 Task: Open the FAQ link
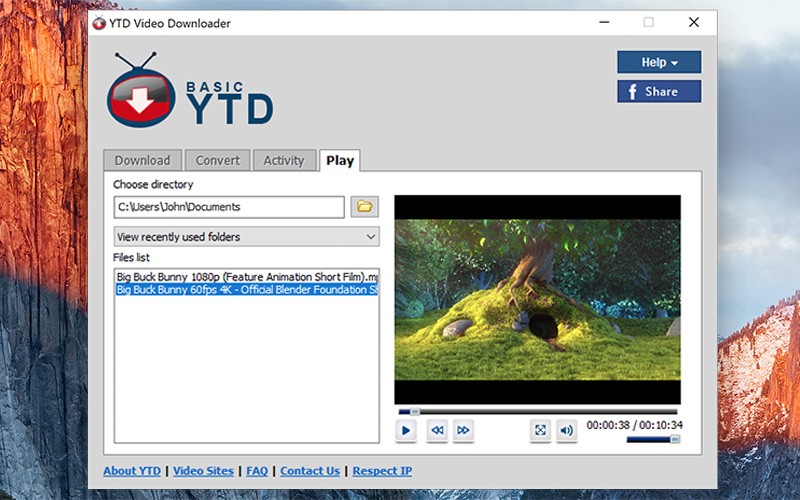pyautogui.click(x=257, y=471)
